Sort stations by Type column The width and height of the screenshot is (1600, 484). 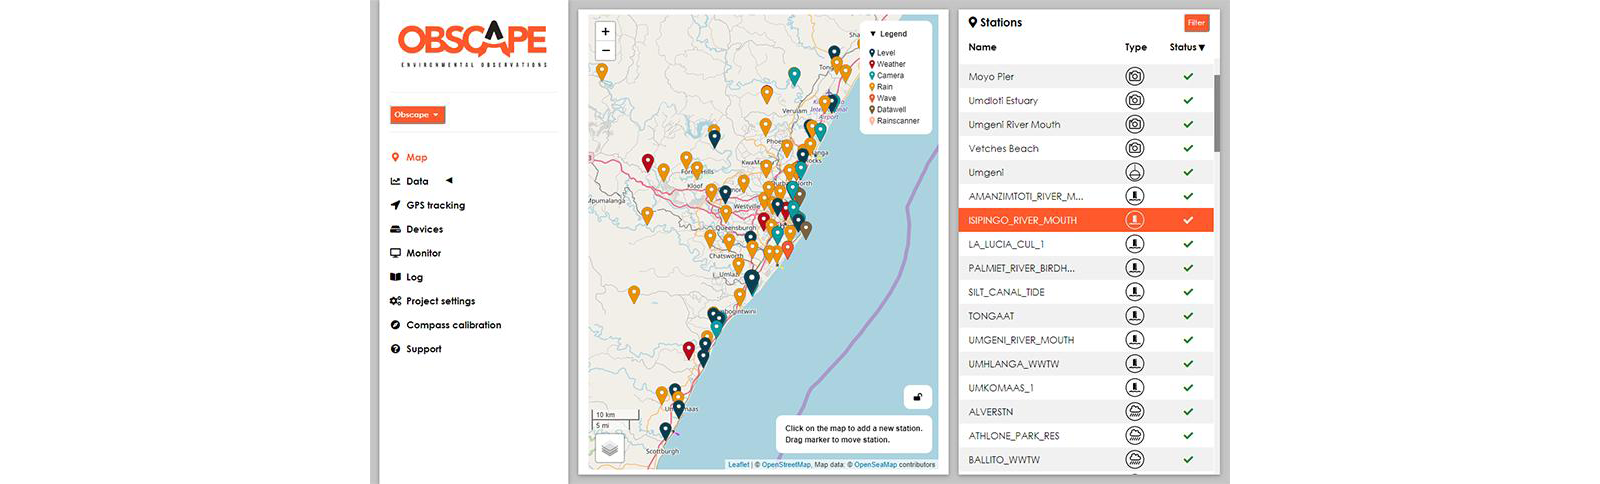tap(1135, 47)
